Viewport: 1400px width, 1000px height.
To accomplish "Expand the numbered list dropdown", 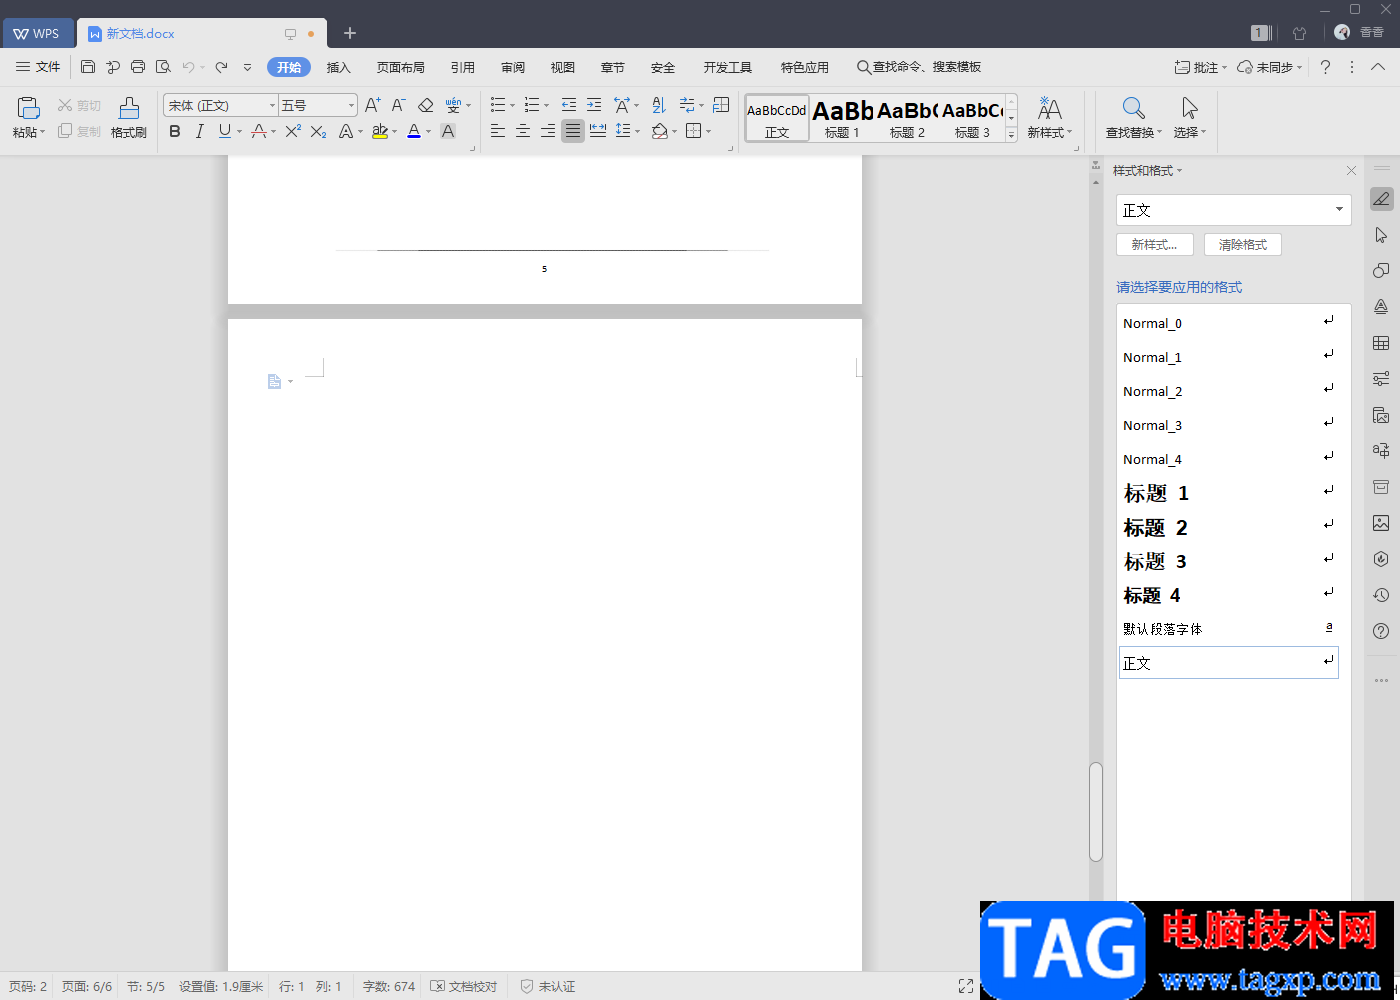I will pyautogui.click(x=547, y=106).
